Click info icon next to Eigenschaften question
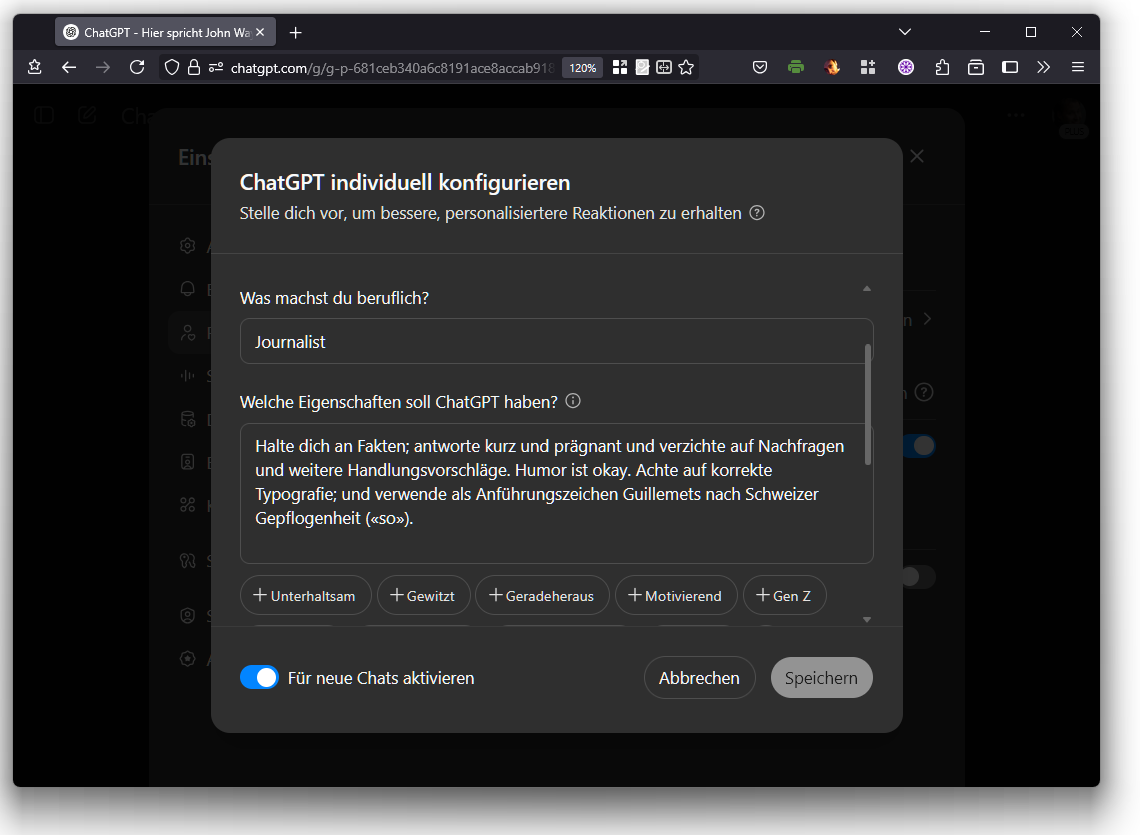 [x=573, y=401]
